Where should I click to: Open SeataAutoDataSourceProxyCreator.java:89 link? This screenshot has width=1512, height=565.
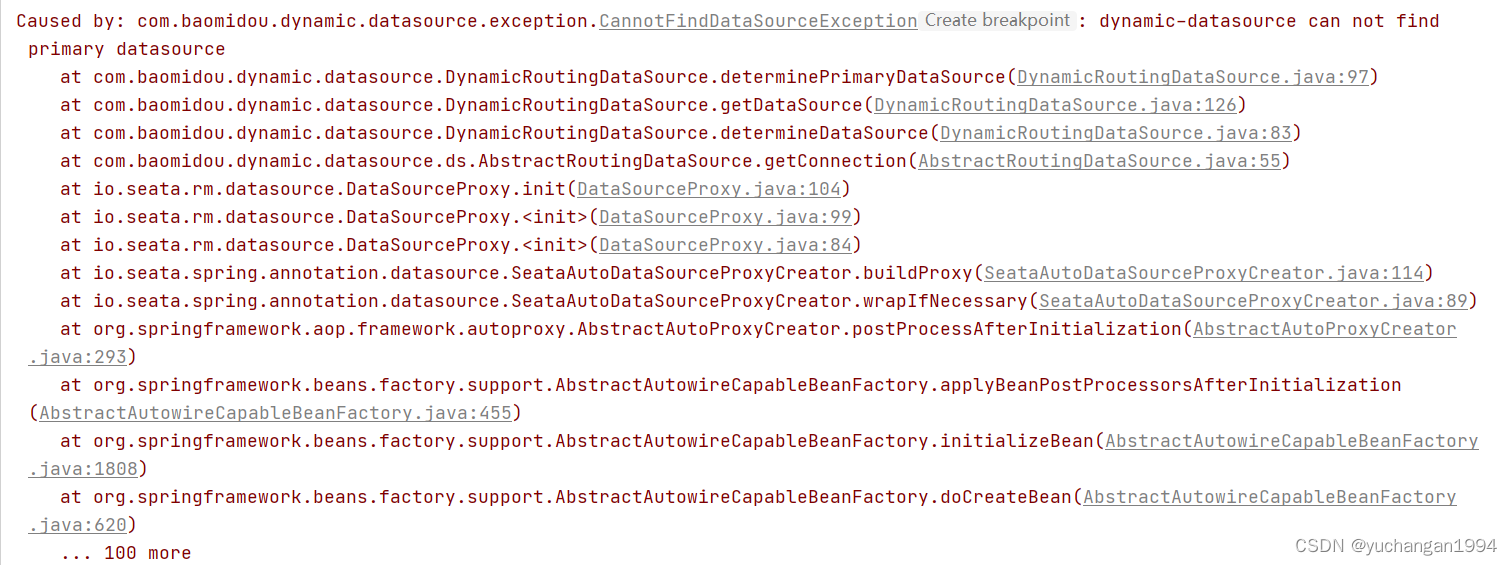(1253, 301)
